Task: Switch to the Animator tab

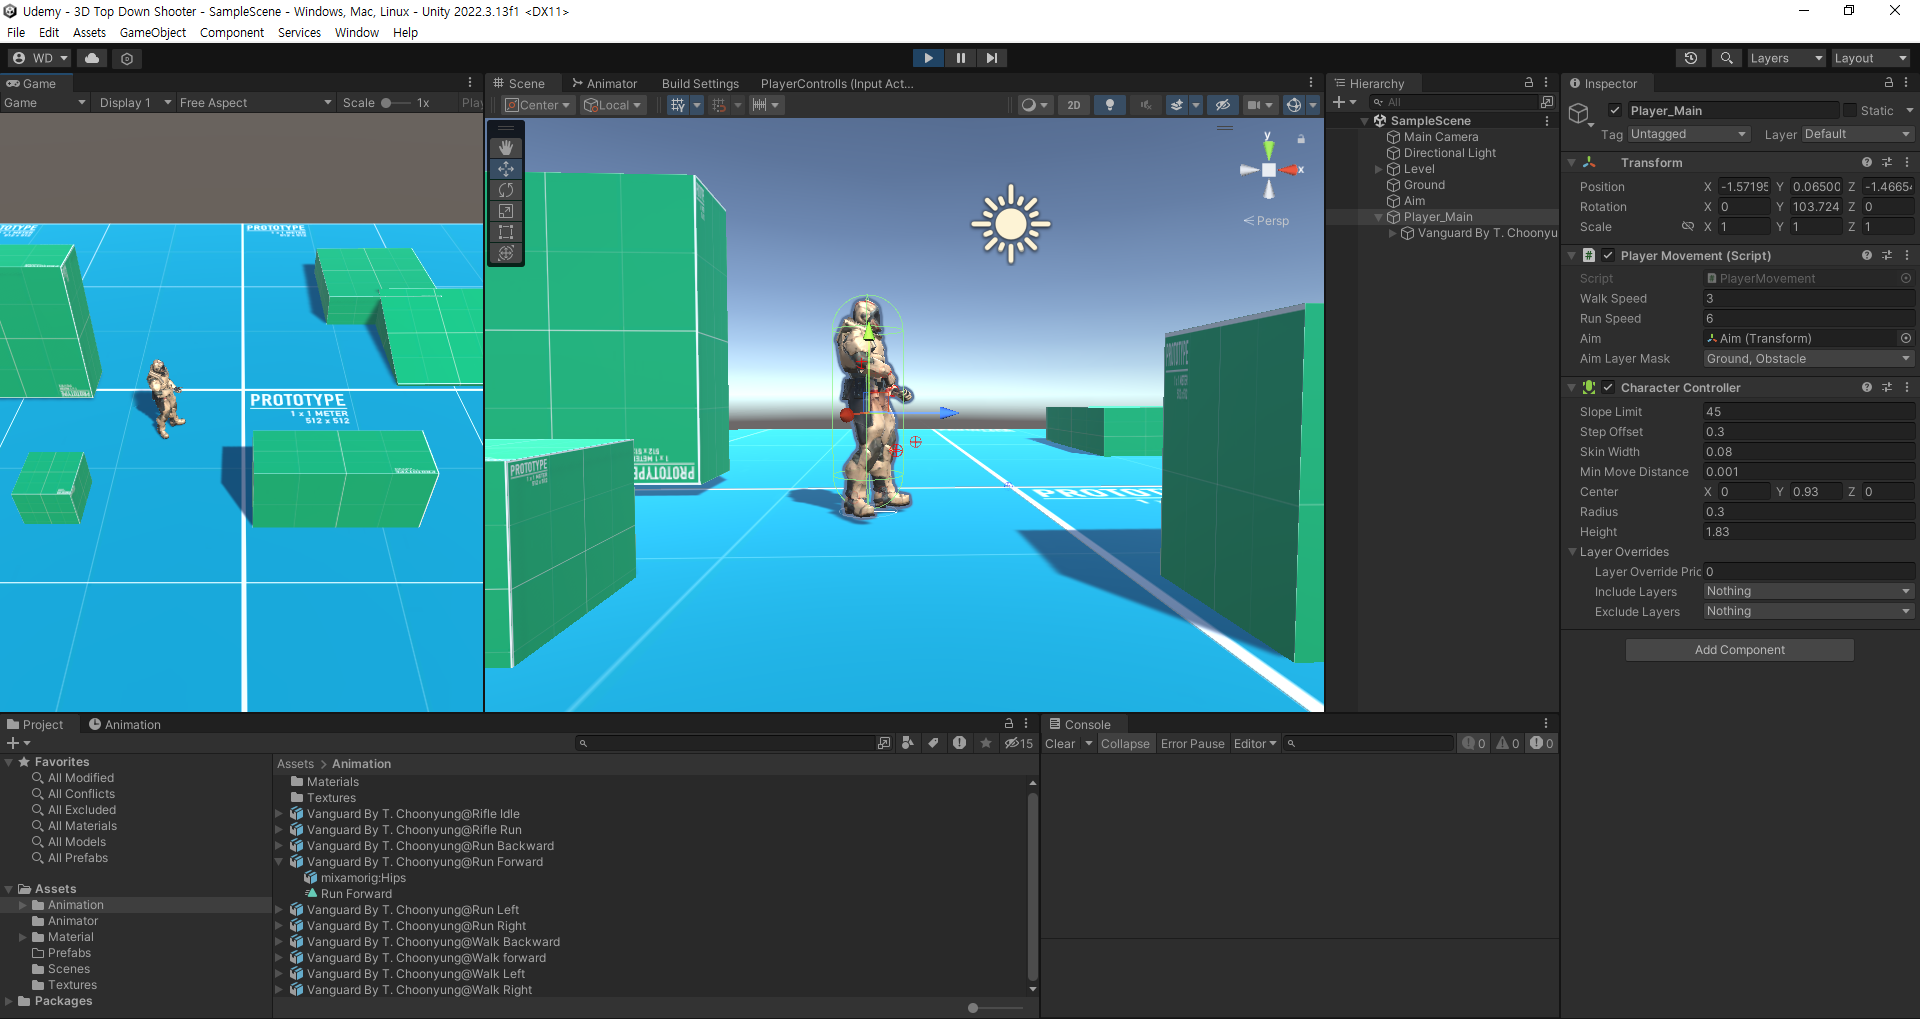Action: (604, 83)
